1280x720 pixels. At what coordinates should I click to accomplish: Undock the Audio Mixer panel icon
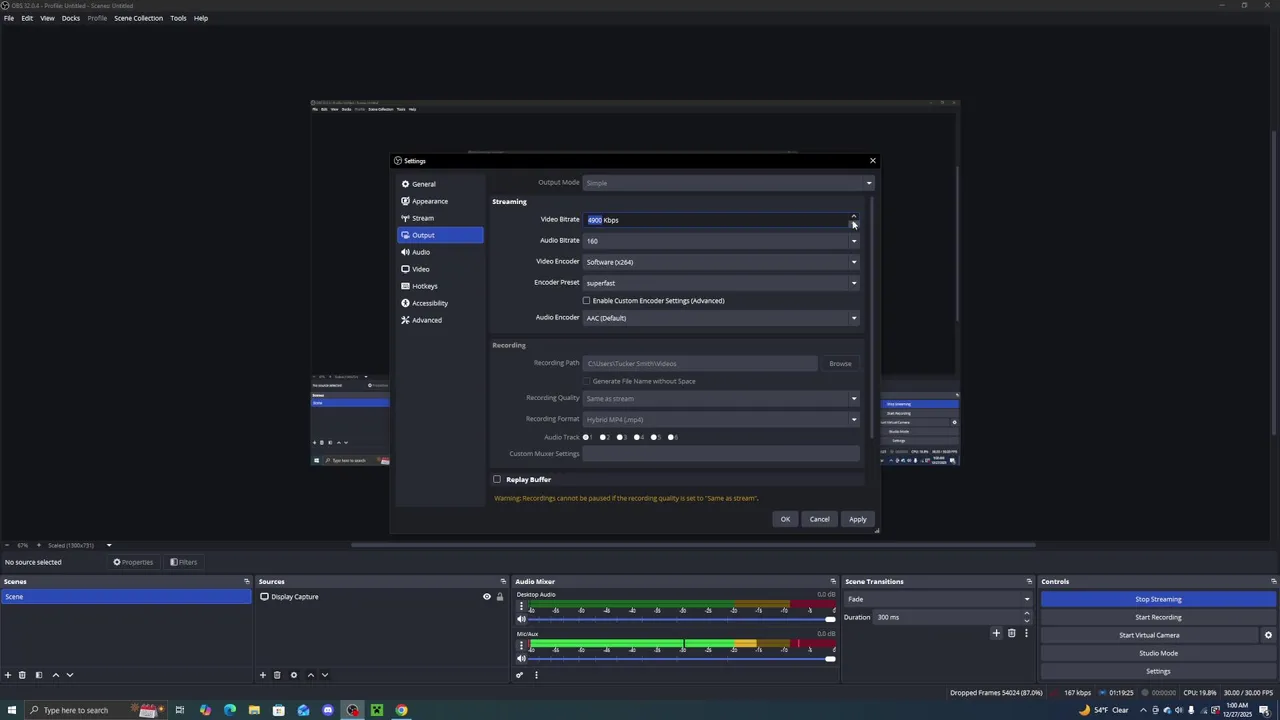[833, 581]
